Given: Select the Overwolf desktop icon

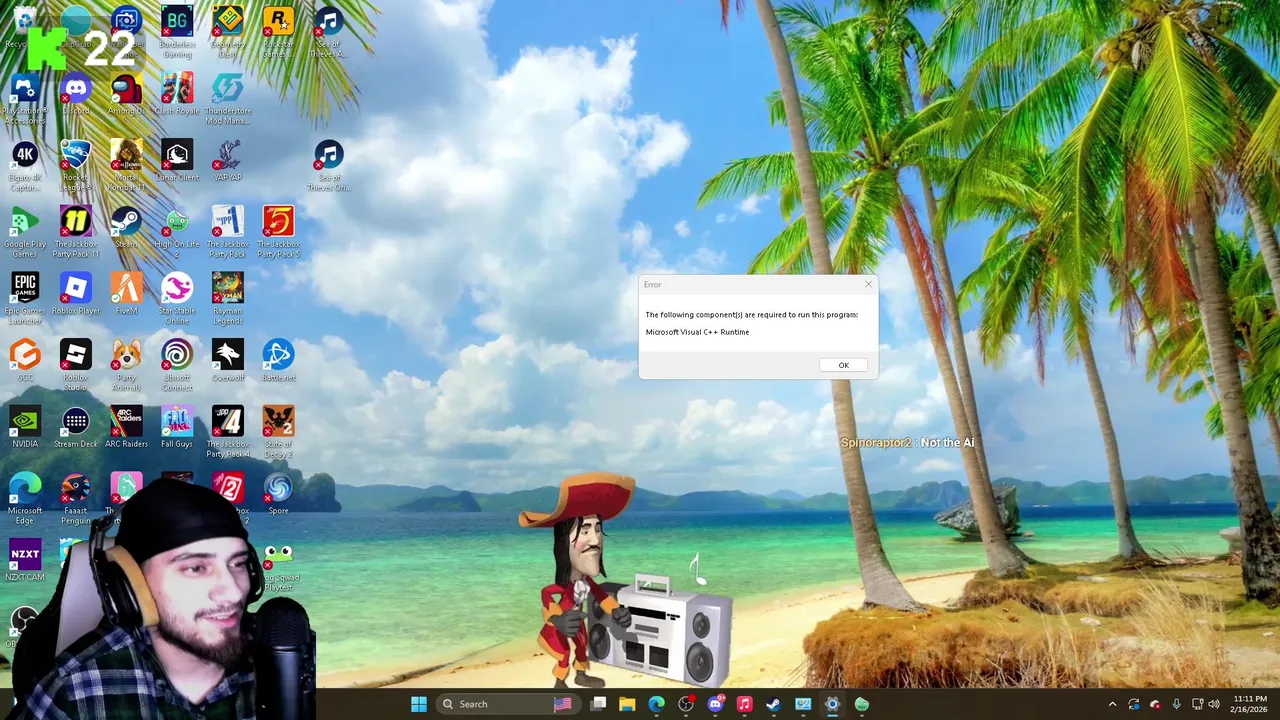Looking at the screenshot, I should point(227,360).
